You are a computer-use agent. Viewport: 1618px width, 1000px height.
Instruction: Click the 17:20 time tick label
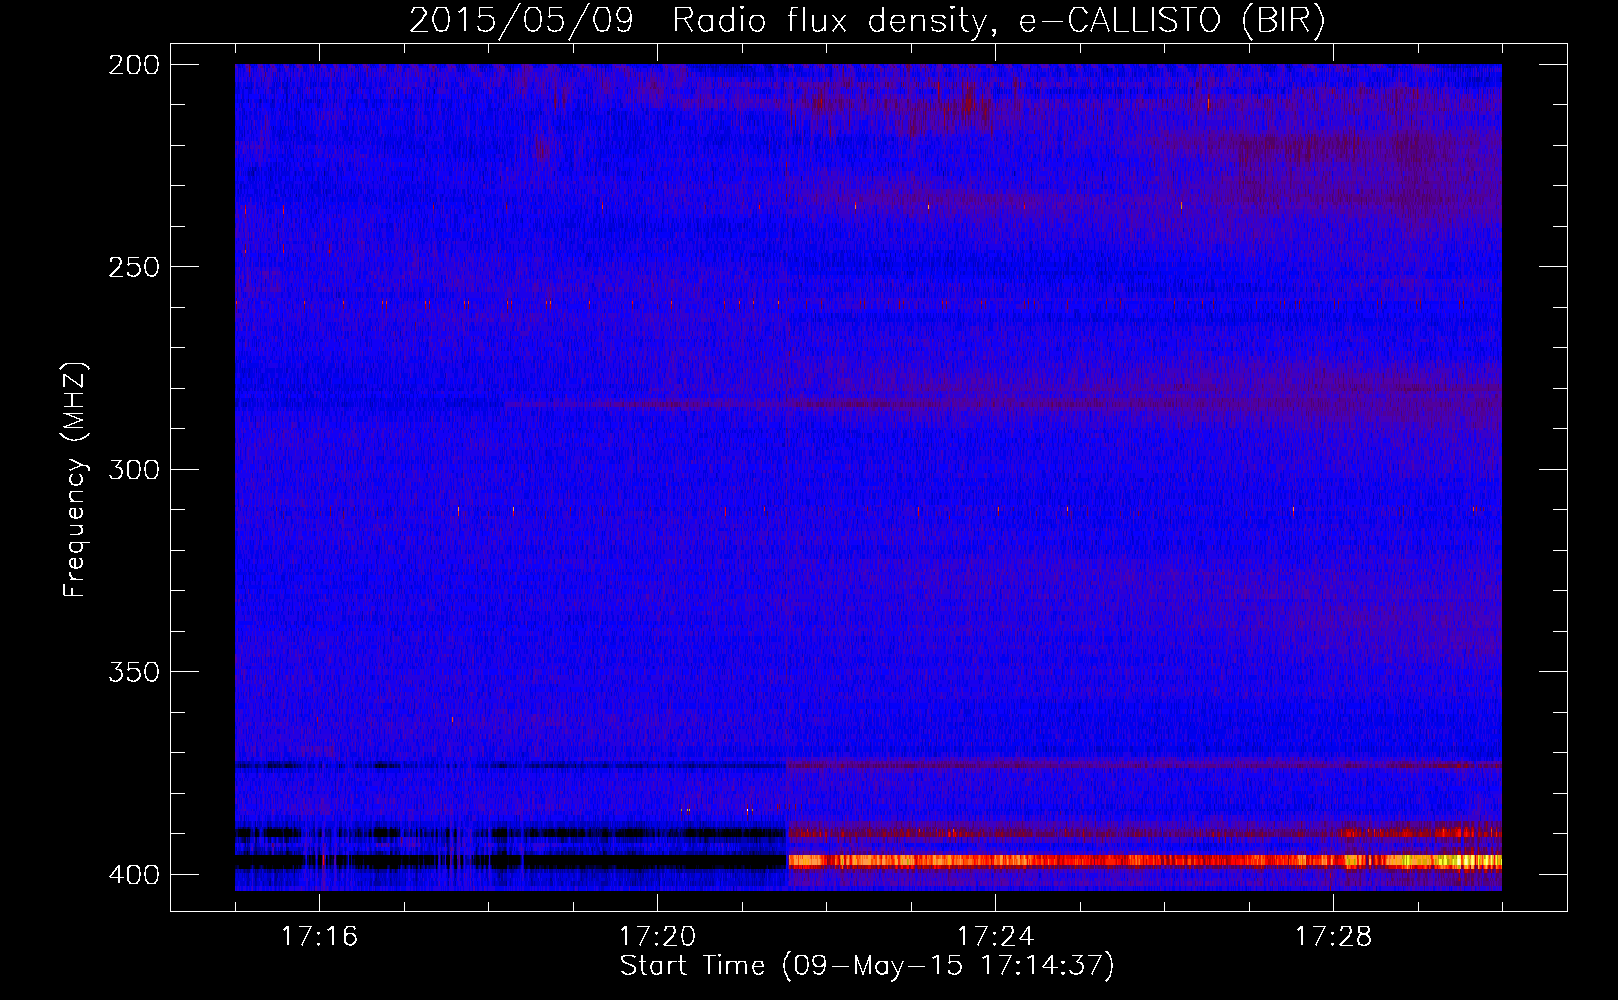coord(657,936)
